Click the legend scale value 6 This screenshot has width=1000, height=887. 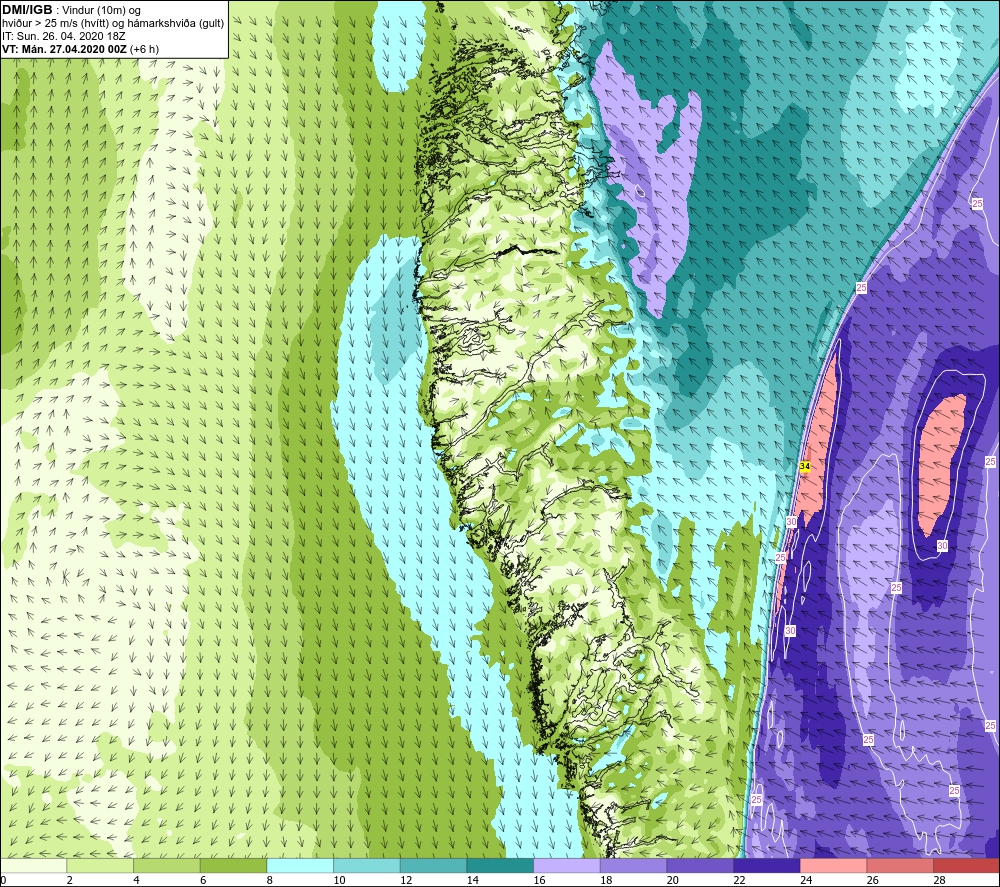click(203, 880)
